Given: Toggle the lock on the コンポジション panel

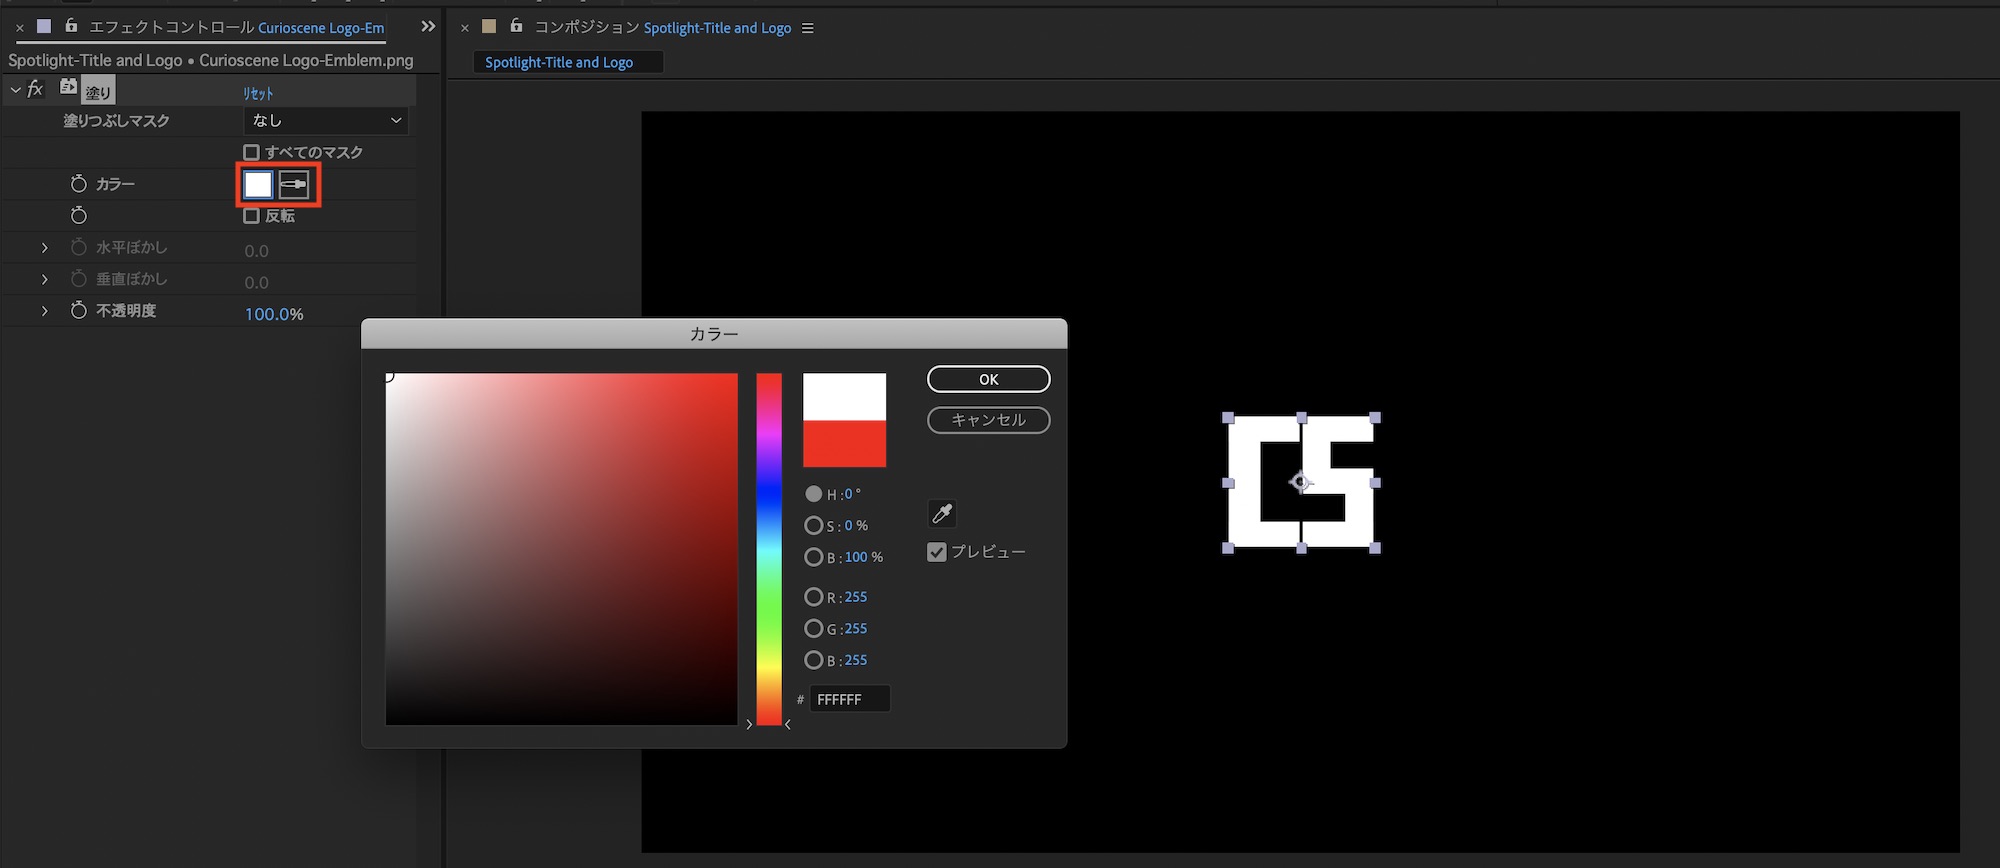Looking at the screenshot, I should click(516, 26).
